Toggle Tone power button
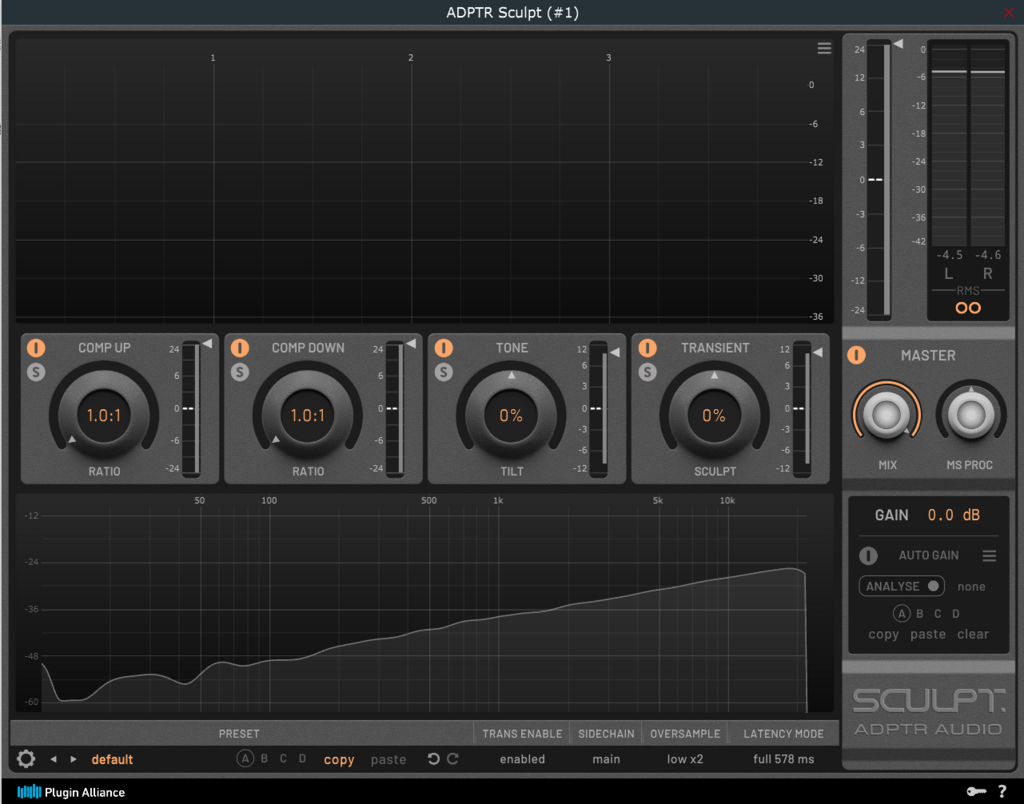The width and height of the screenshot is (1024, 804). pyautogui.click(x=443, y=347)
